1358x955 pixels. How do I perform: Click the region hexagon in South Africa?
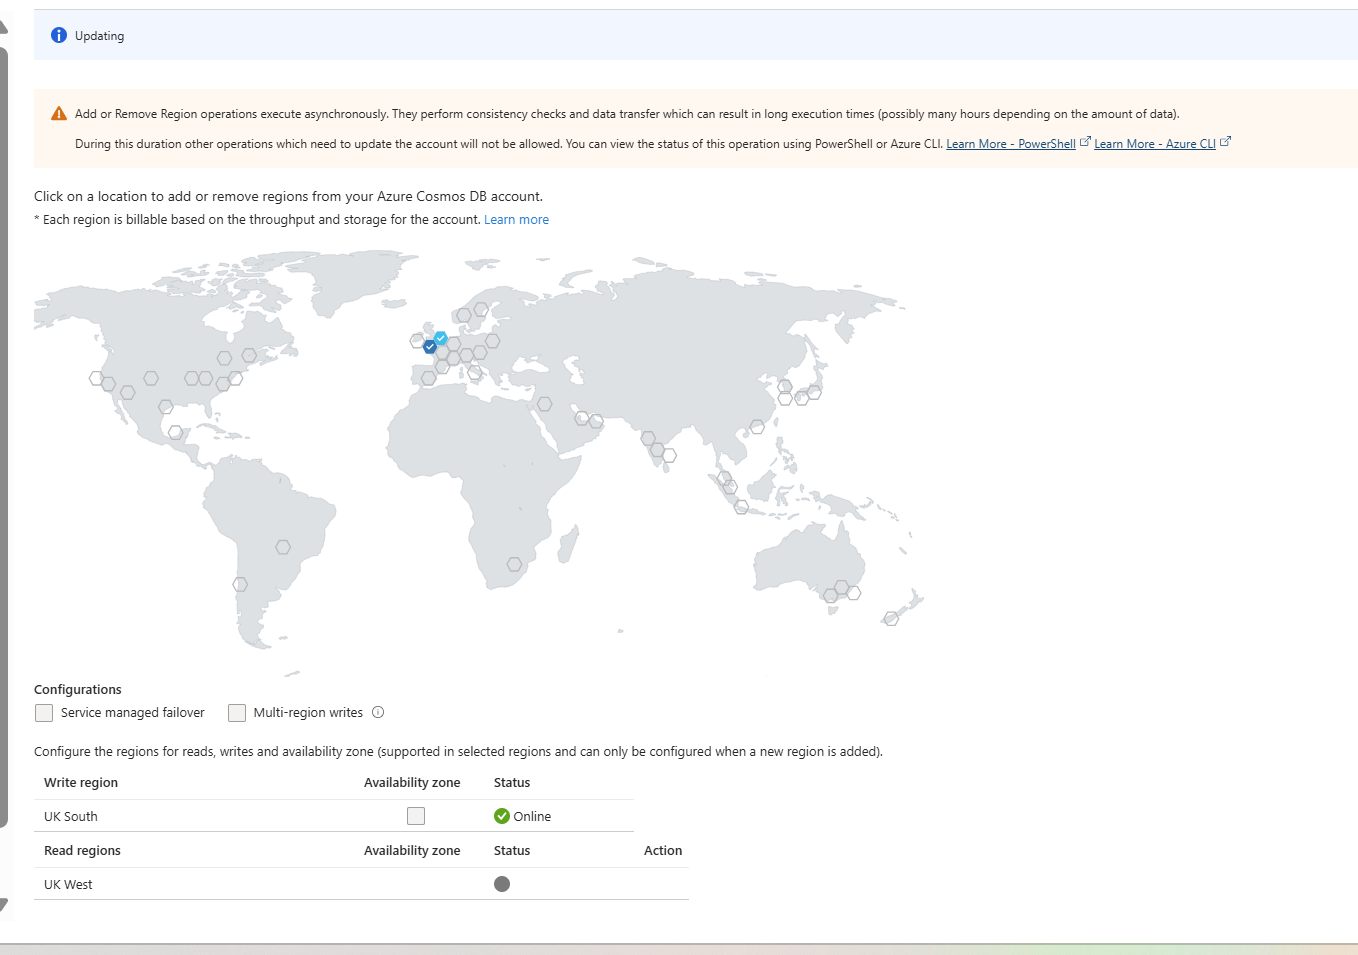[x=514, y=564]
